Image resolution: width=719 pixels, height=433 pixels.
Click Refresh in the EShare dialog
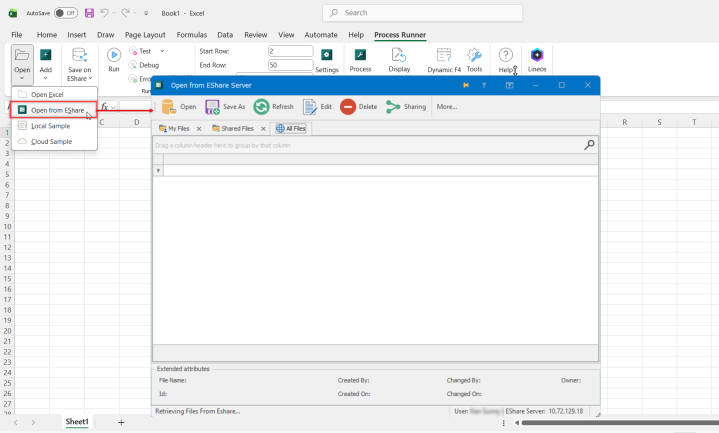tap(274, 106)
